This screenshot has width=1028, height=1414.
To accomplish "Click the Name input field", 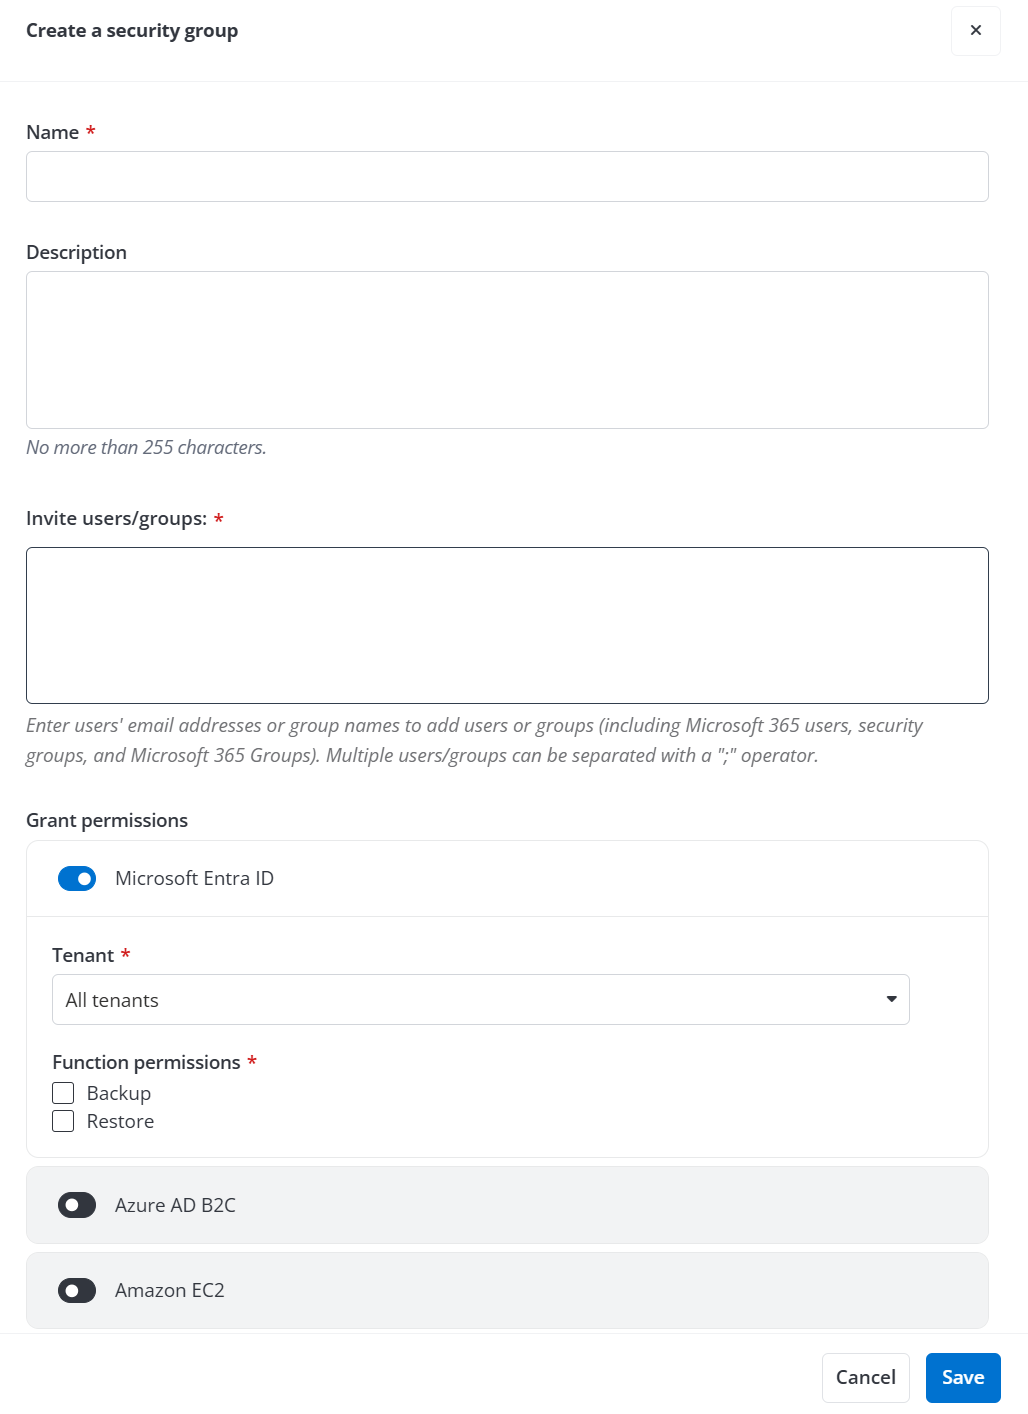I will click(x=507, y=177).
